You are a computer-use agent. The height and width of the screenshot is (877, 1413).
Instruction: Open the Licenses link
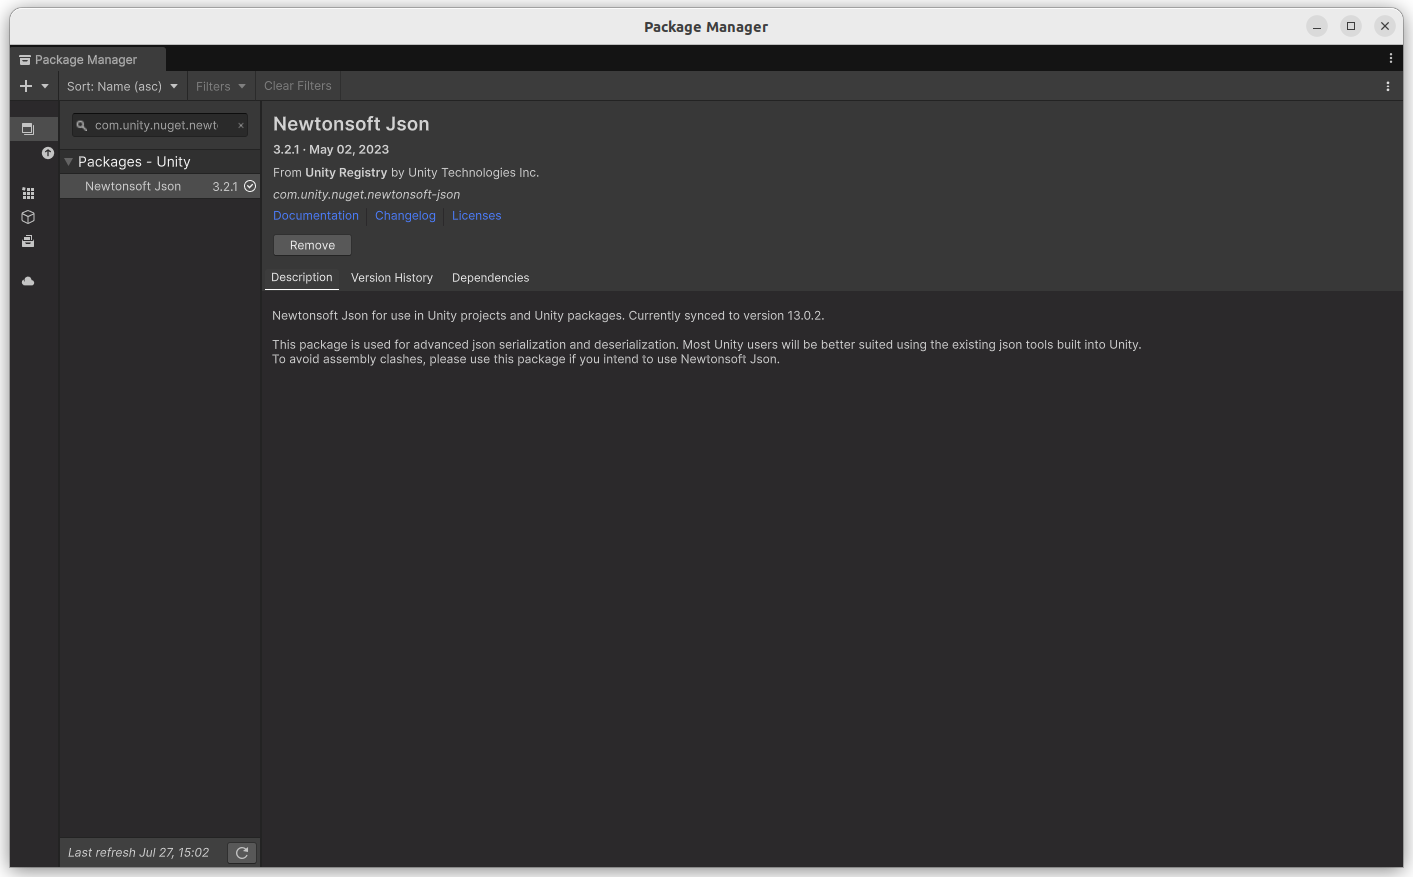(476, 216)
